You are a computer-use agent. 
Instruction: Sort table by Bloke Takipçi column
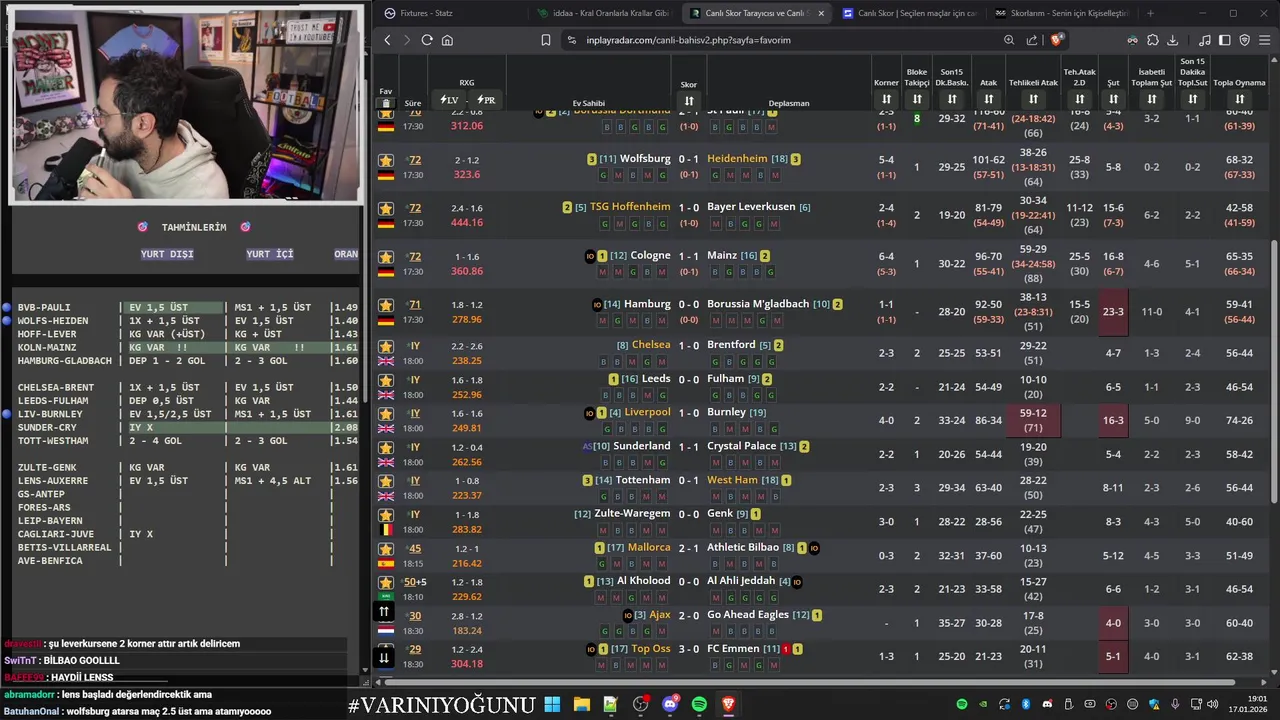917,99
